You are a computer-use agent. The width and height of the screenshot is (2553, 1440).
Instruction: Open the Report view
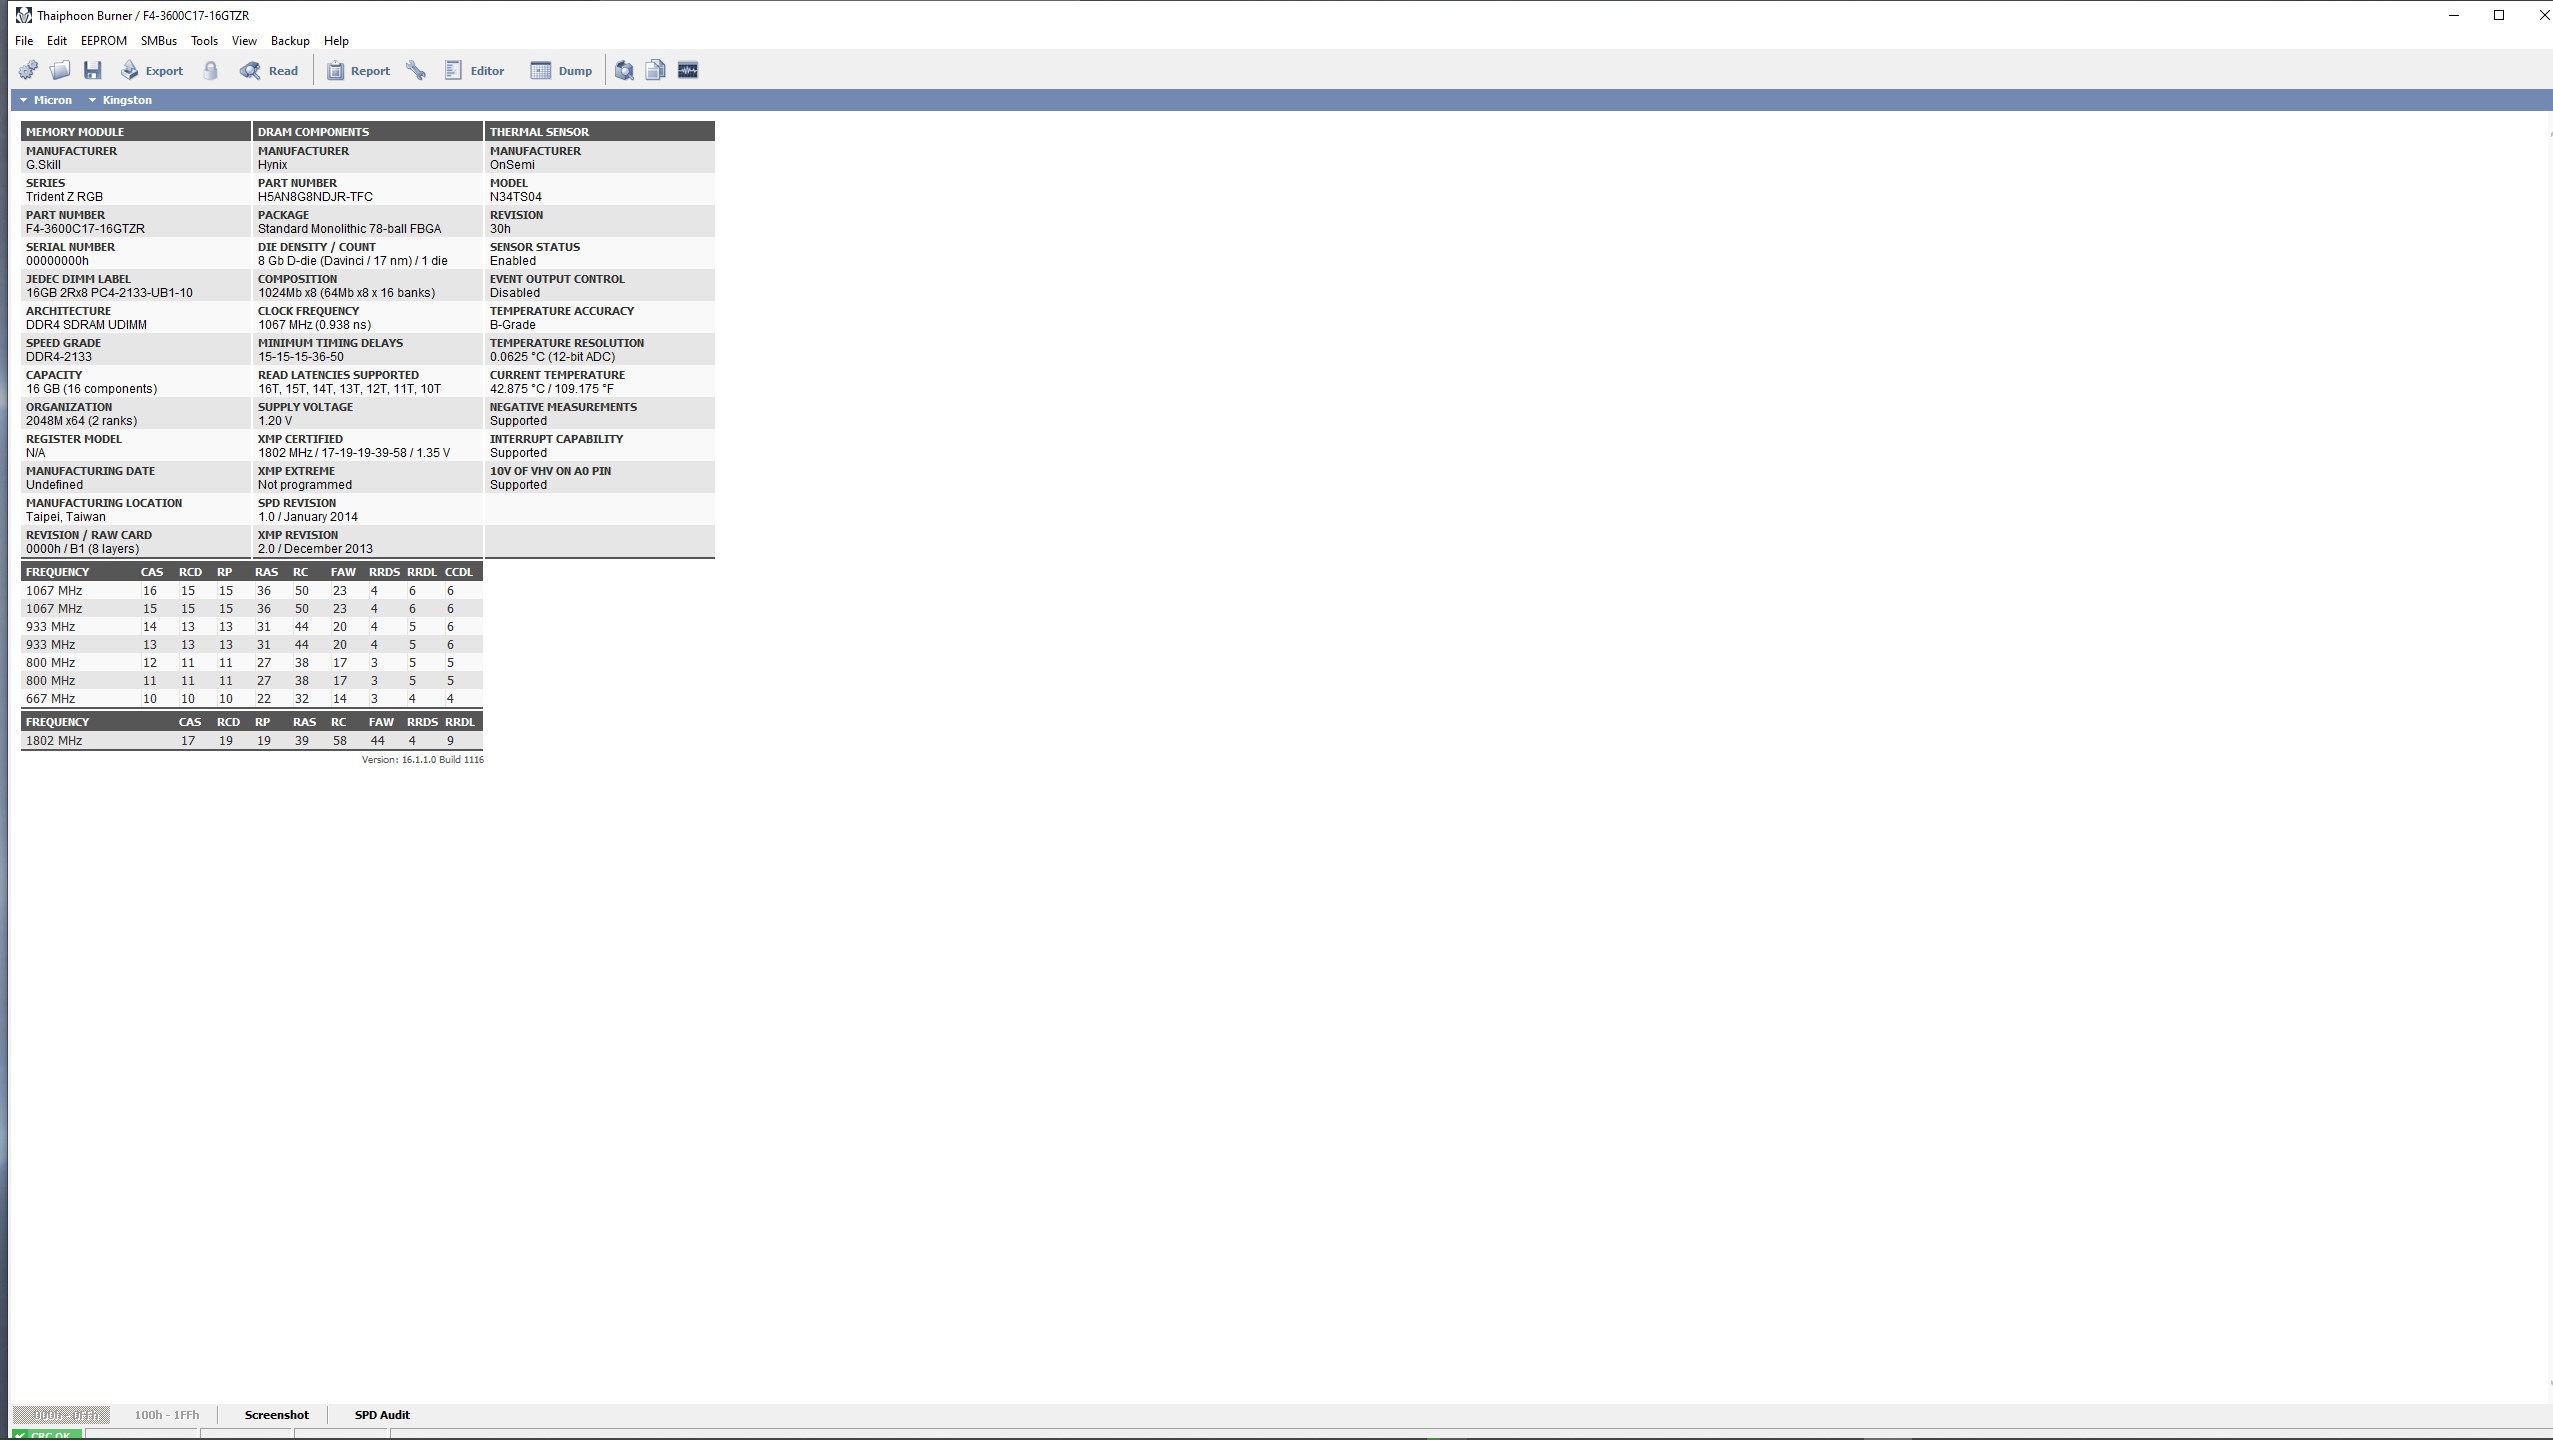(x=358, y=70)
